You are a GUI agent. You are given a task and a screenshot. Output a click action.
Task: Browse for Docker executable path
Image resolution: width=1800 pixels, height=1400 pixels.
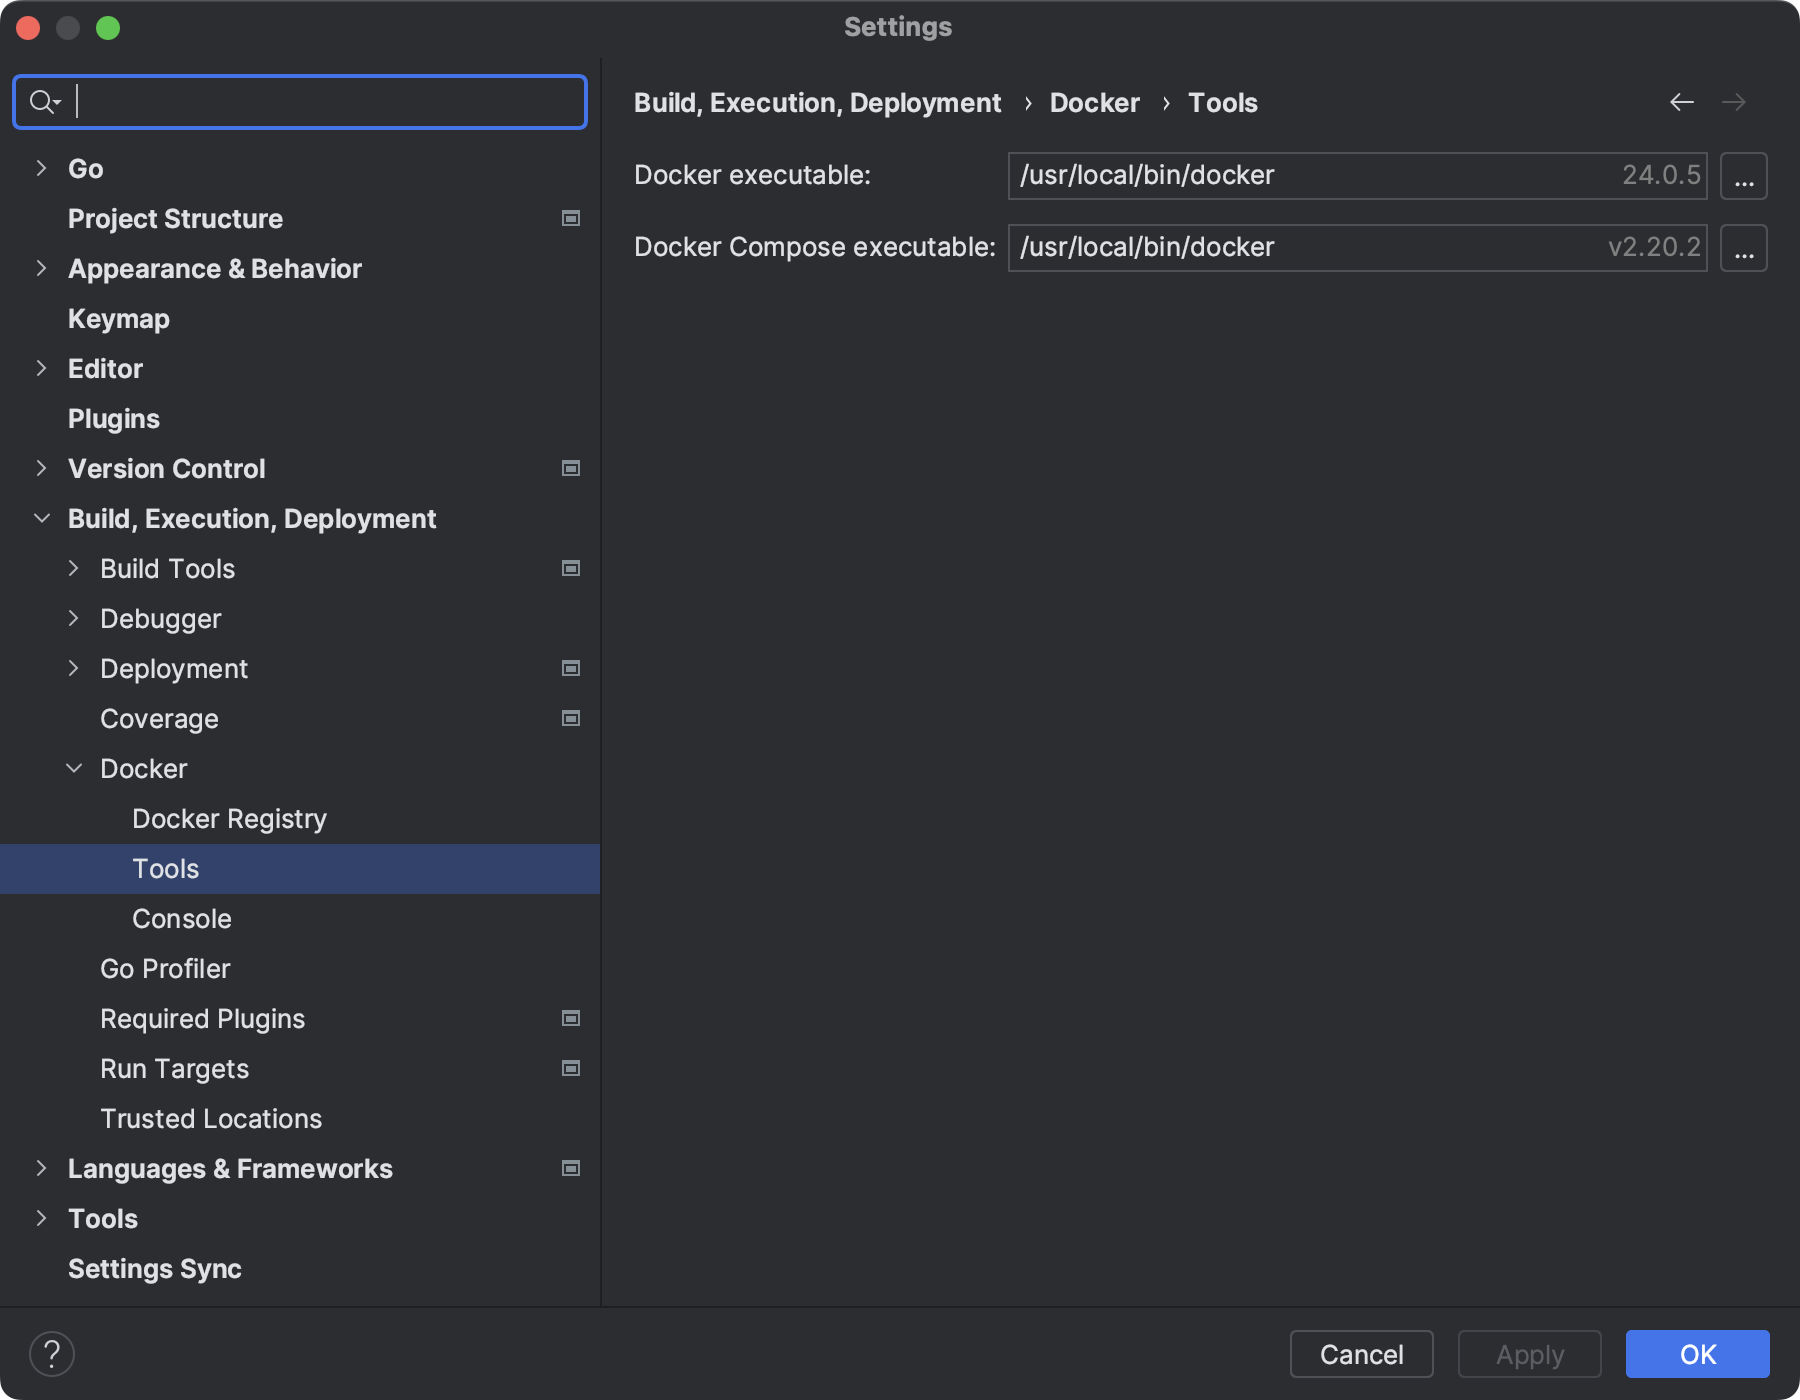(x=1744, y=176)
